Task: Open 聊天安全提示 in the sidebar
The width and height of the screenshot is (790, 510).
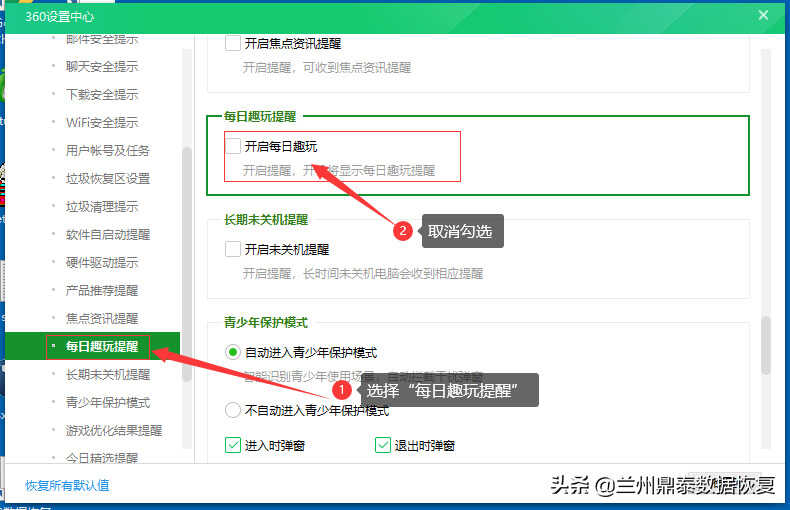Action: coord(102,67)
